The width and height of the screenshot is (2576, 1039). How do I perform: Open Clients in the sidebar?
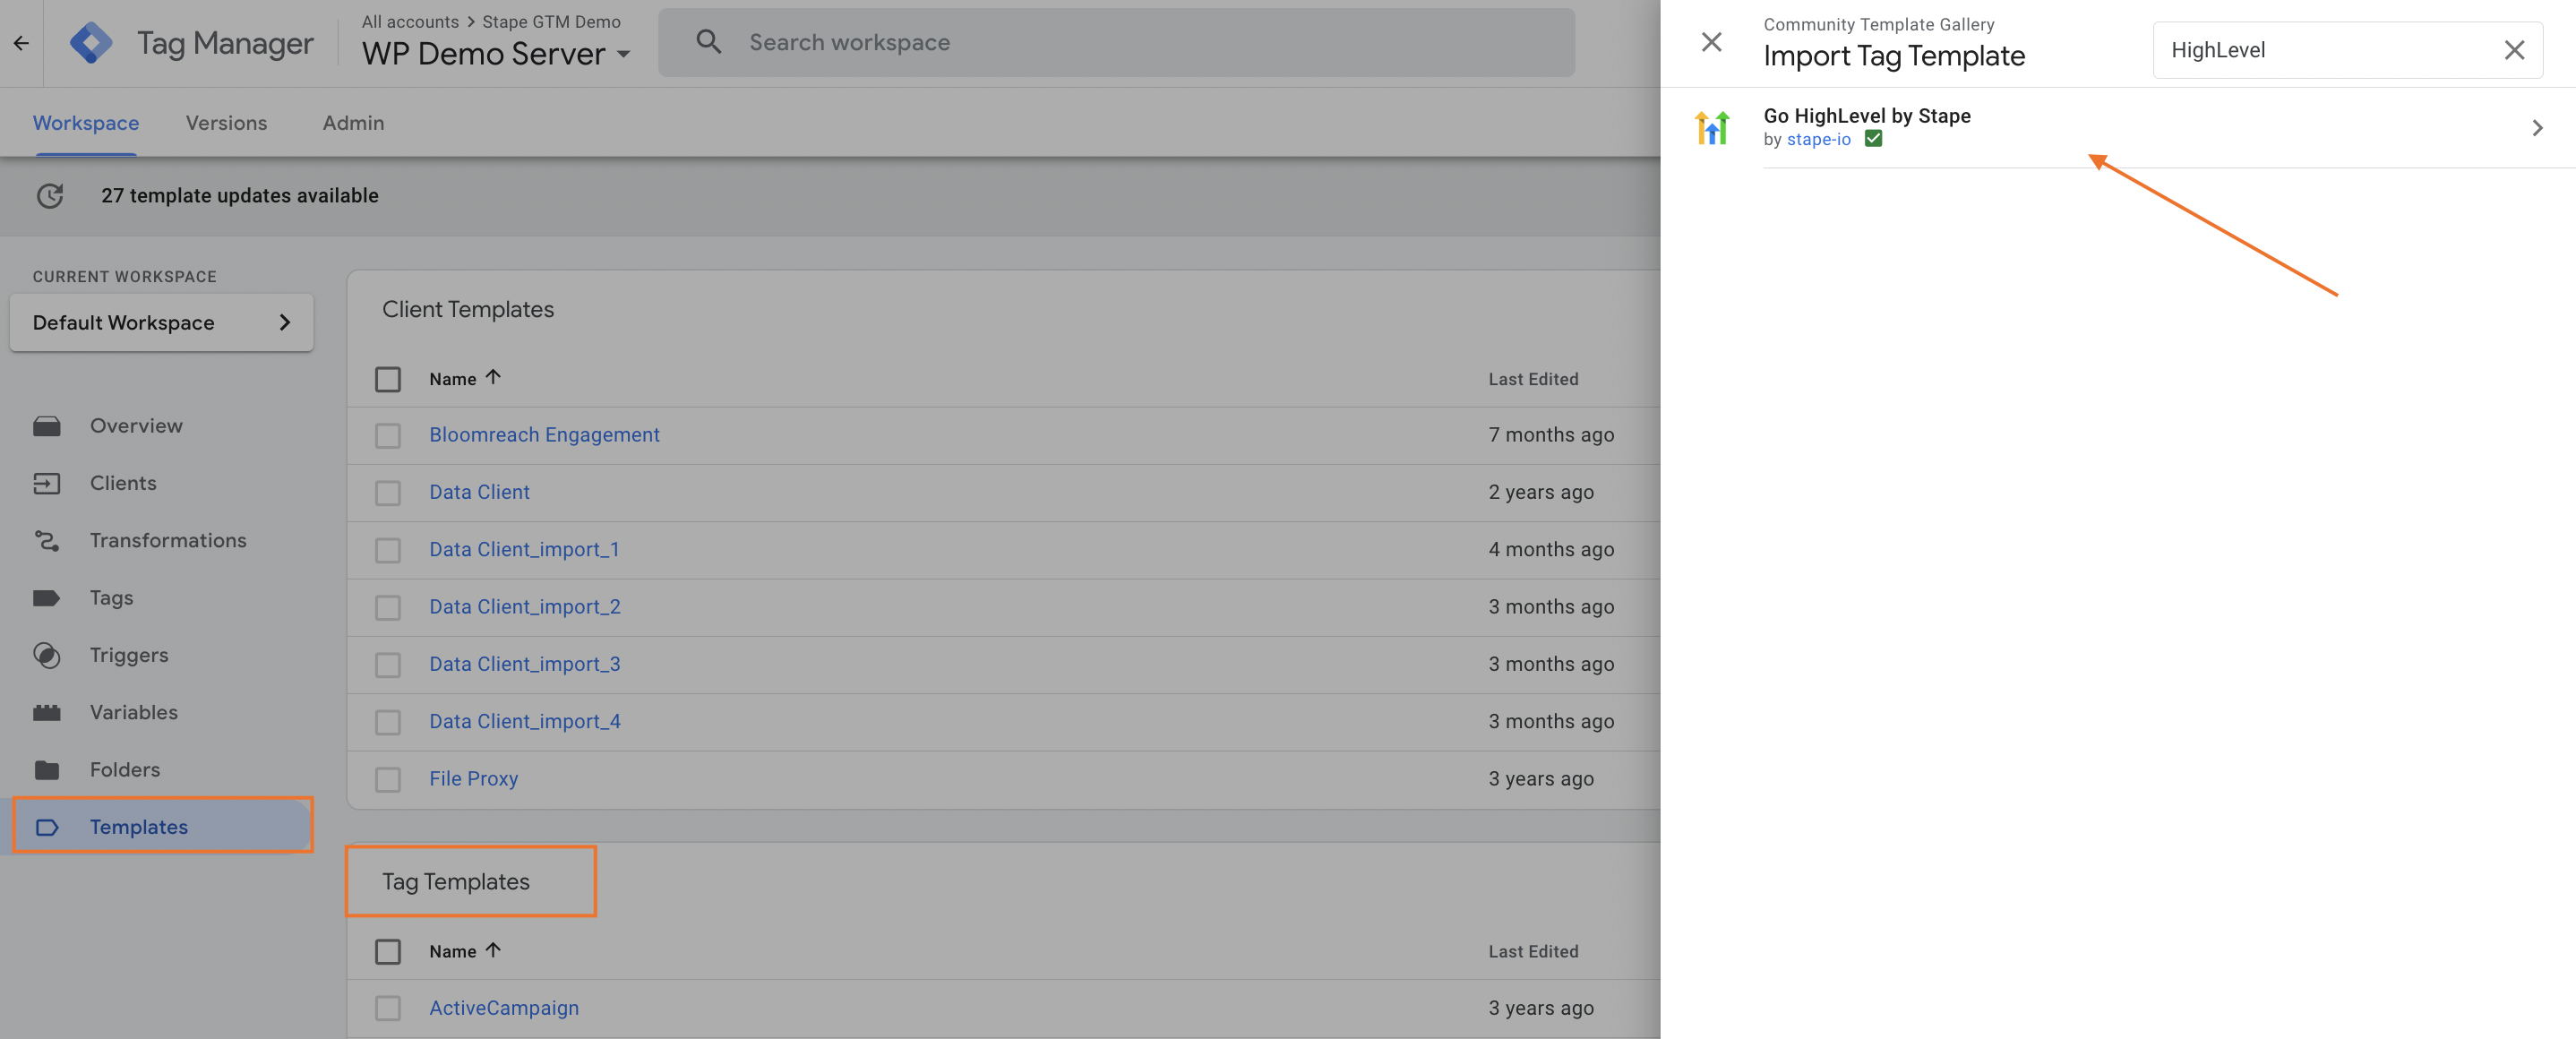pos(123,483)
